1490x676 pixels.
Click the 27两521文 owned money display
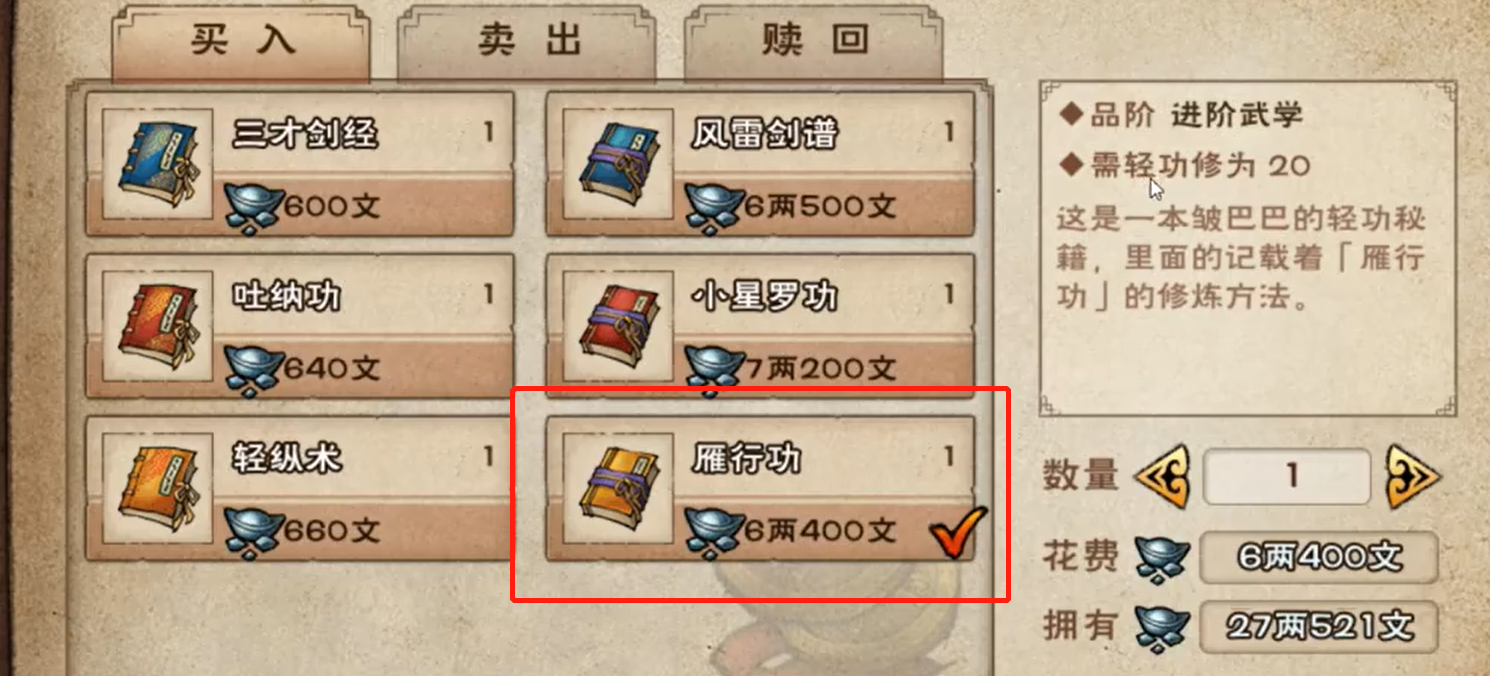point(1319,626)
